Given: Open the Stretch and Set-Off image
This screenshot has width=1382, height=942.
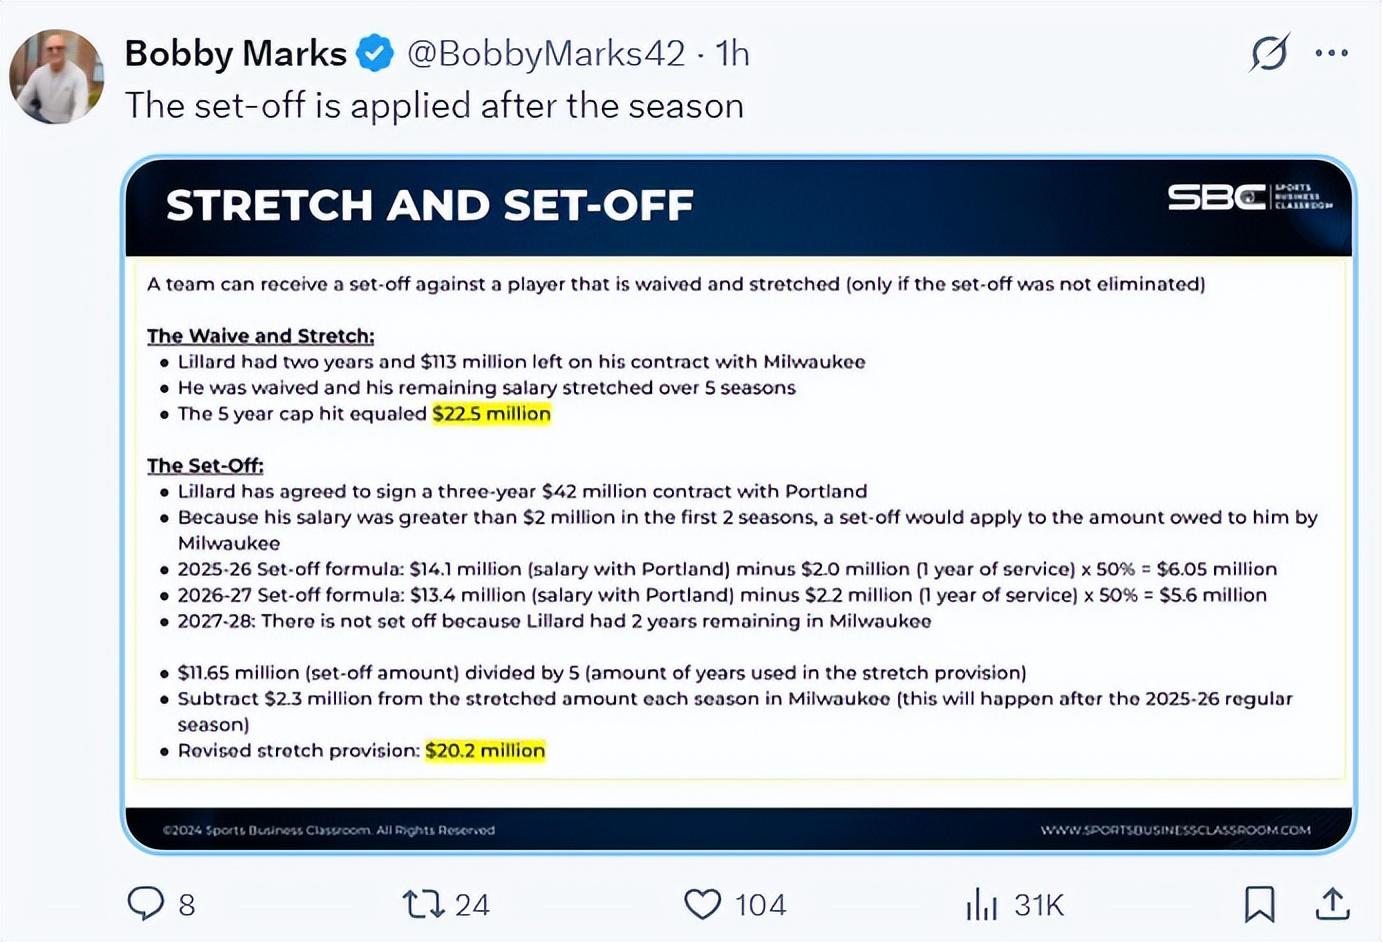Looking at the screenshot, I should [x=738, y=504].
